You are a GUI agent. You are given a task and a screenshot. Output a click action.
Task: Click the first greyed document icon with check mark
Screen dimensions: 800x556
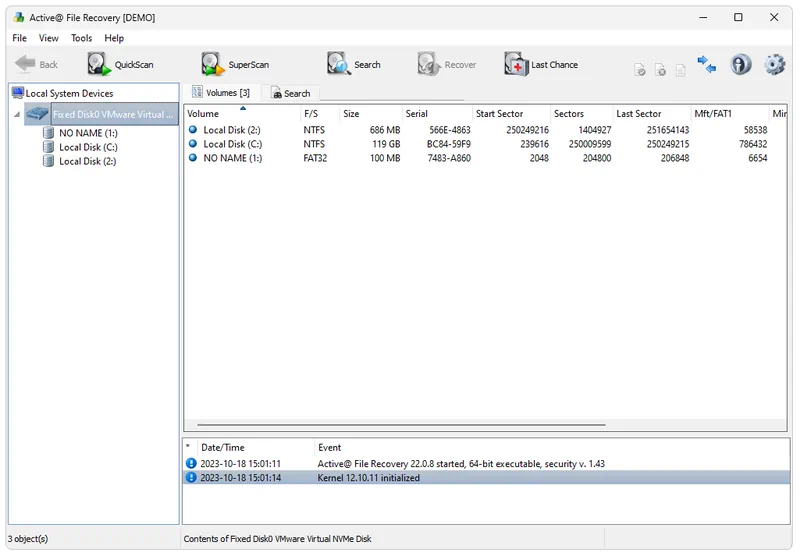click(x=640, y=70)
